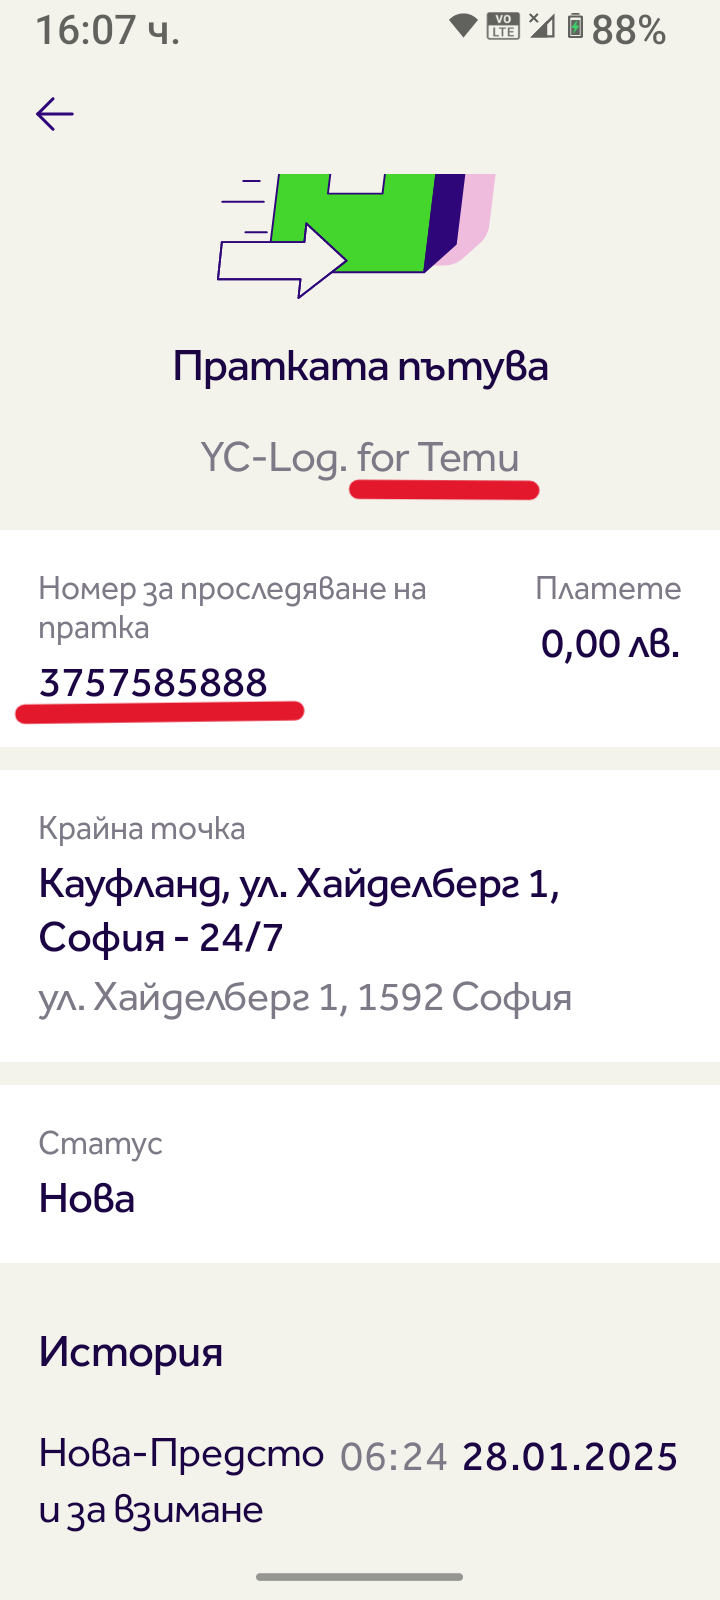The width and height of the screenshot is (720, 1600).
Task: Tap history entry "Нова-Предстои за взимане"
Action: tap(180, 1480)
